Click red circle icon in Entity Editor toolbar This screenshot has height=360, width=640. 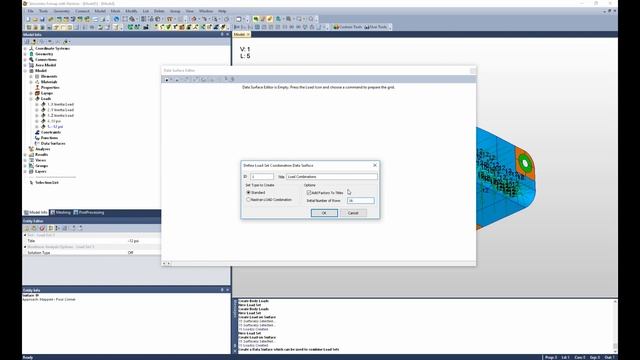pos(42,228)
